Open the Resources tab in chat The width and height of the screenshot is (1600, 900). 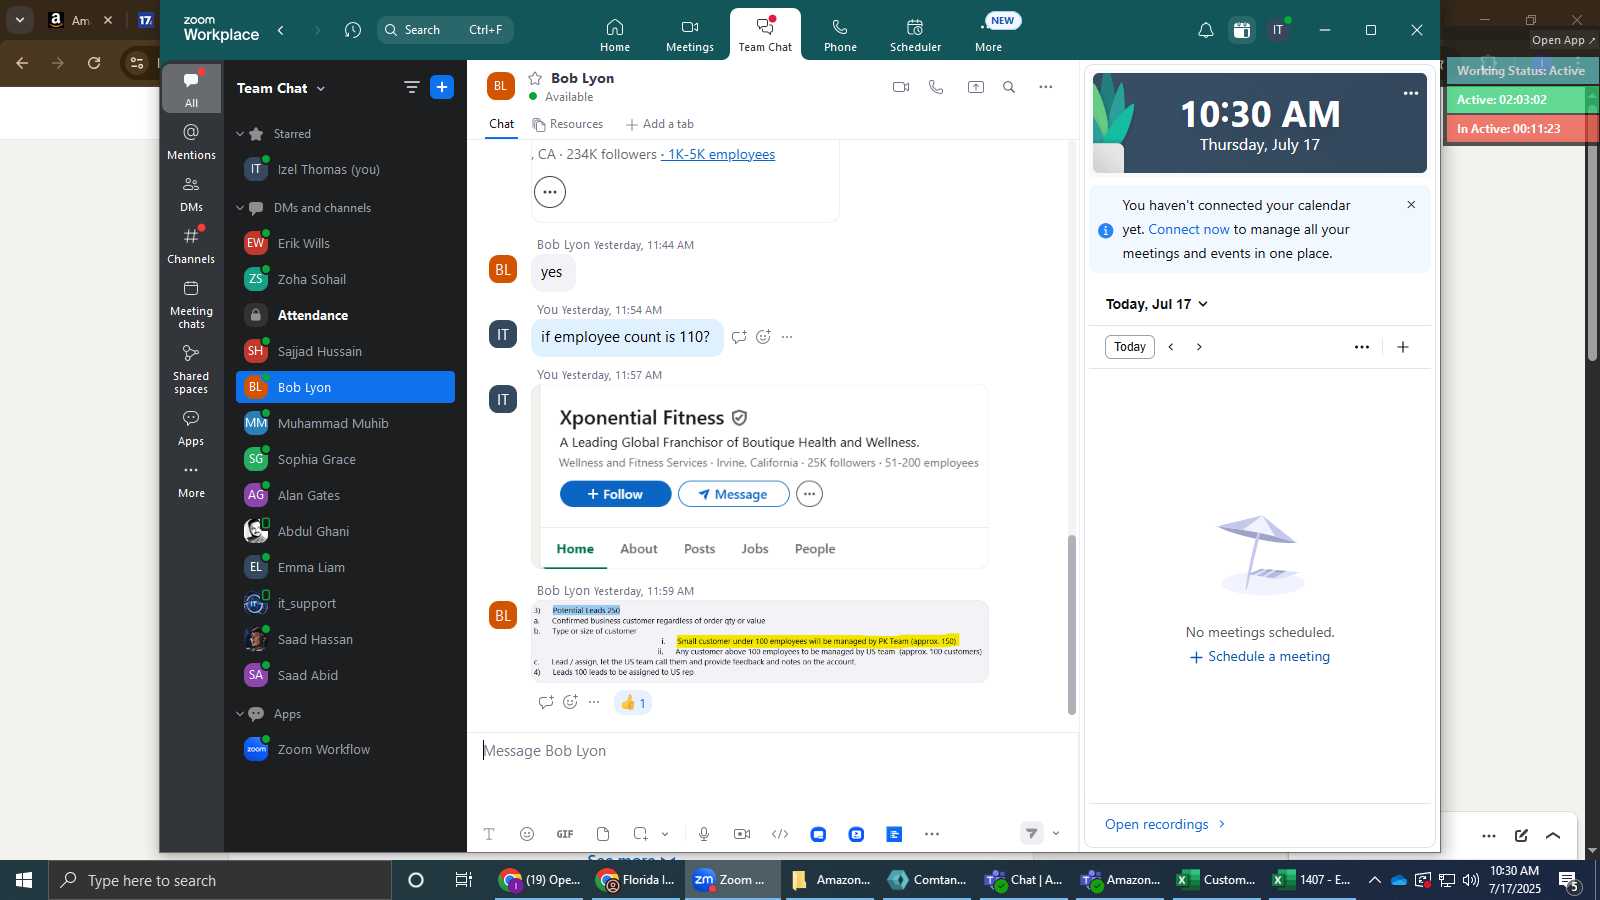pos(568,124)
